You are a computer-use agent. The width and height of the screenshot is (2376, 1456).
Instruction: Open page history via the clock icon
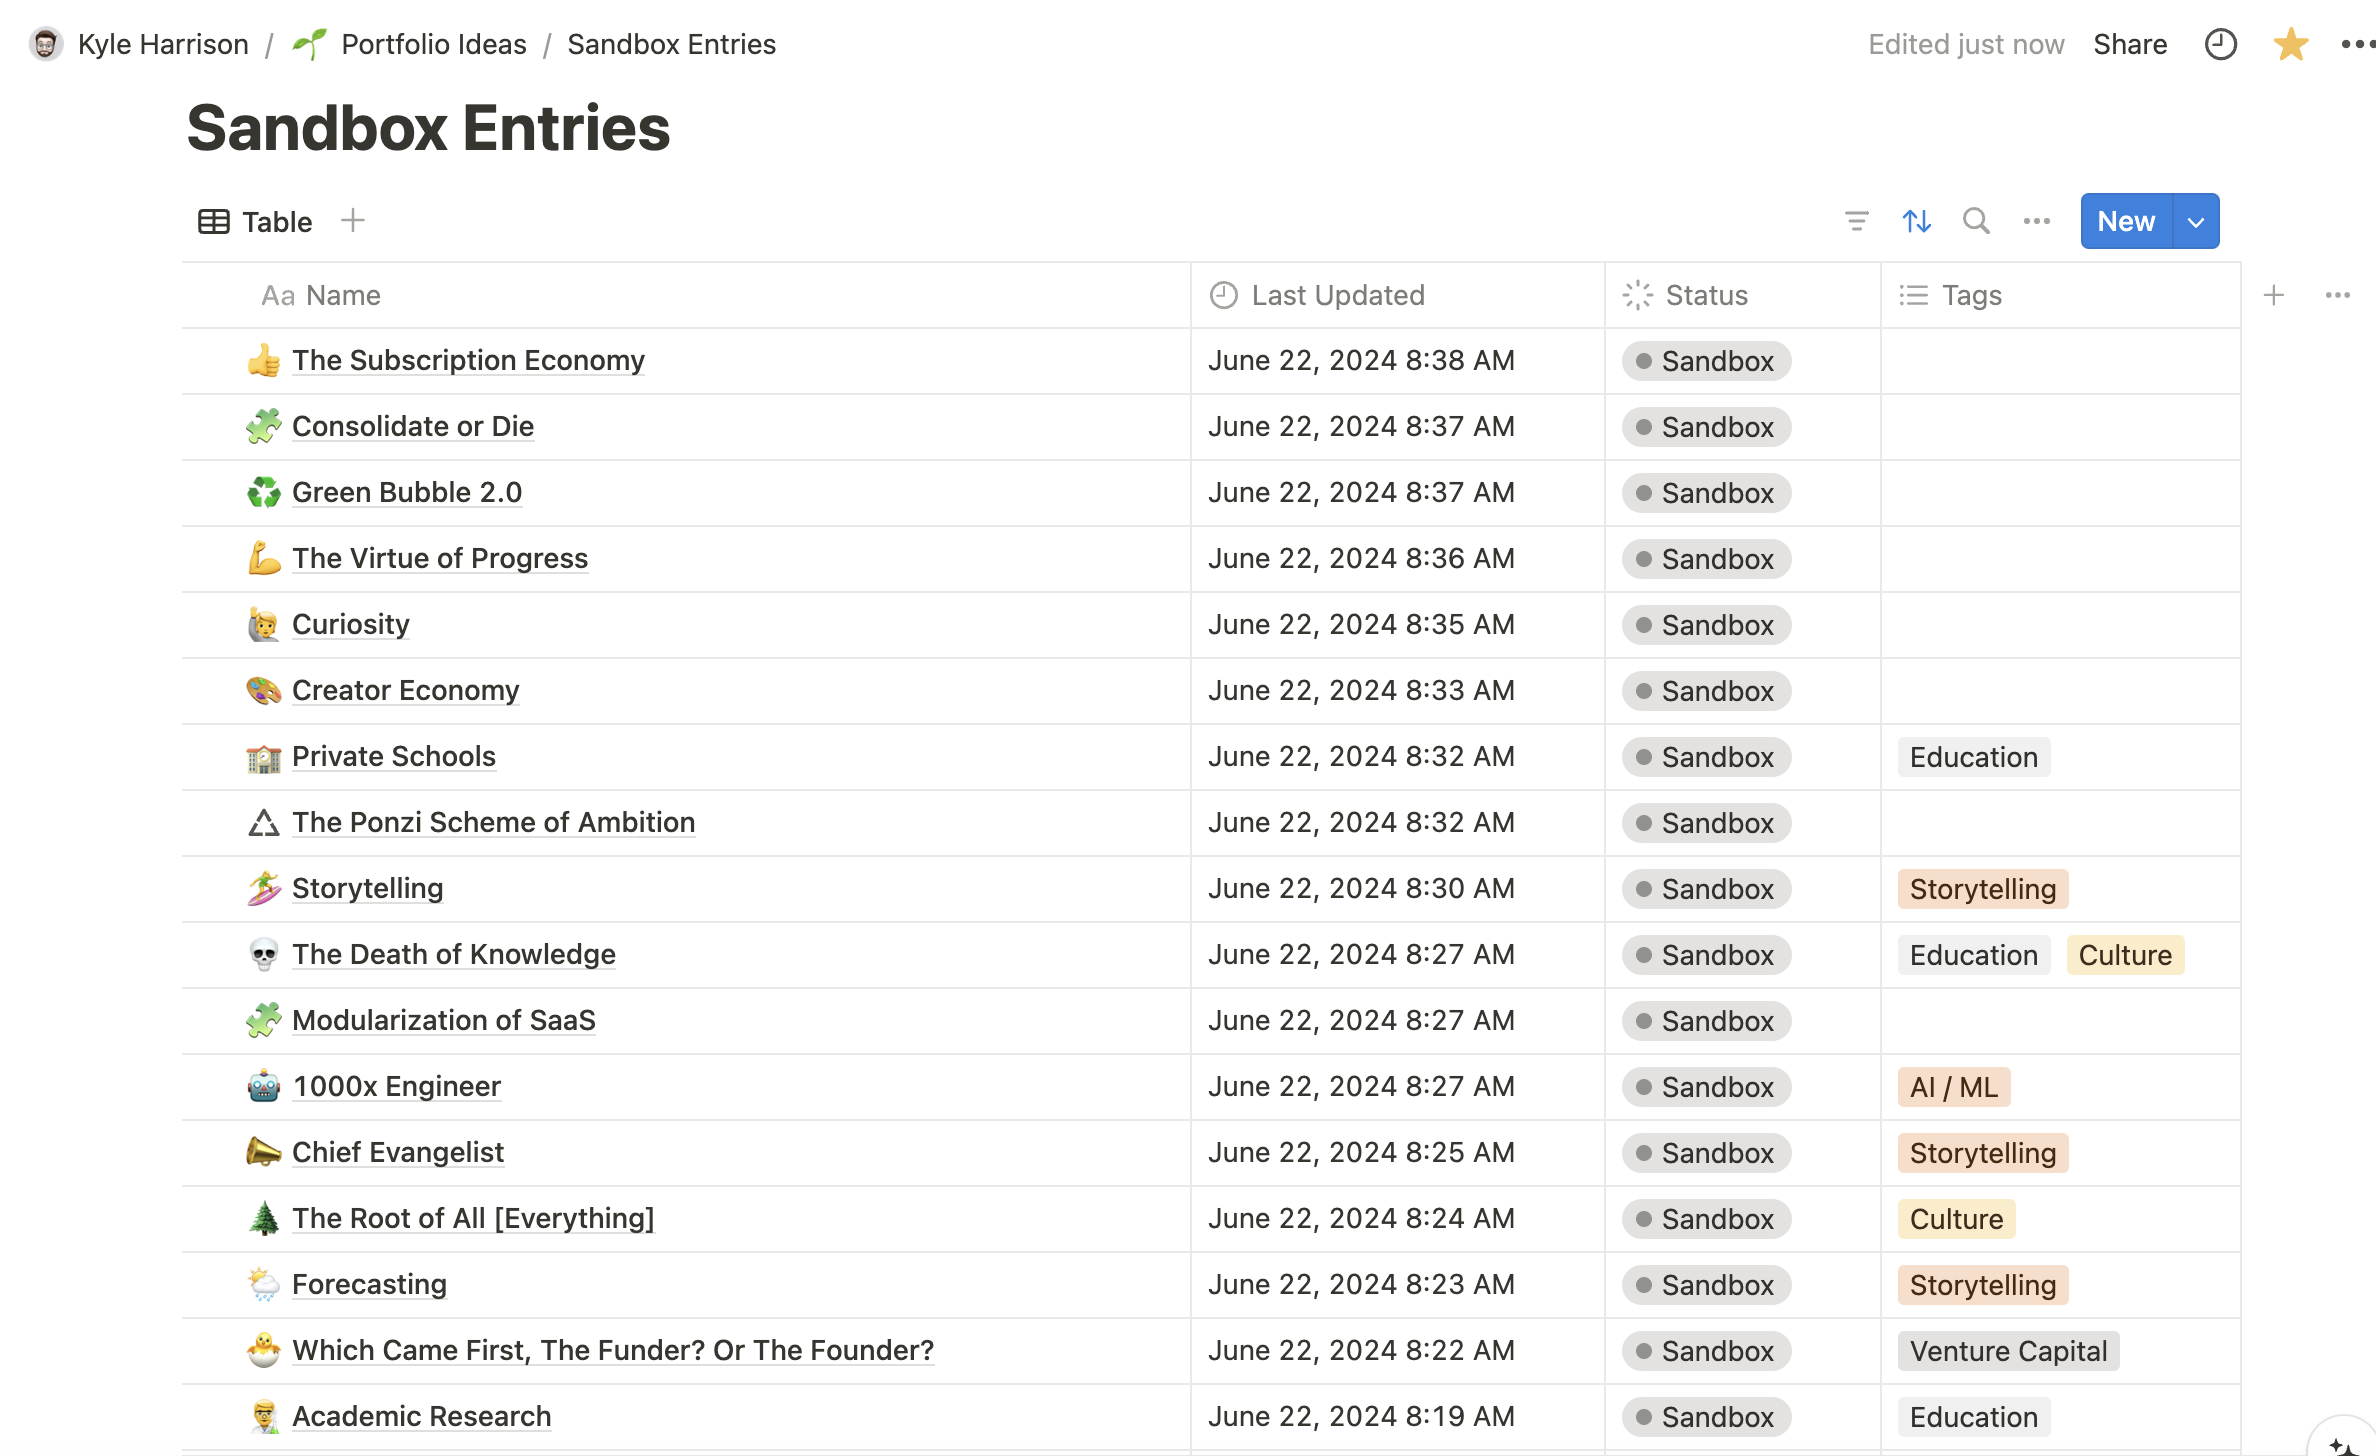[2220, 44]
